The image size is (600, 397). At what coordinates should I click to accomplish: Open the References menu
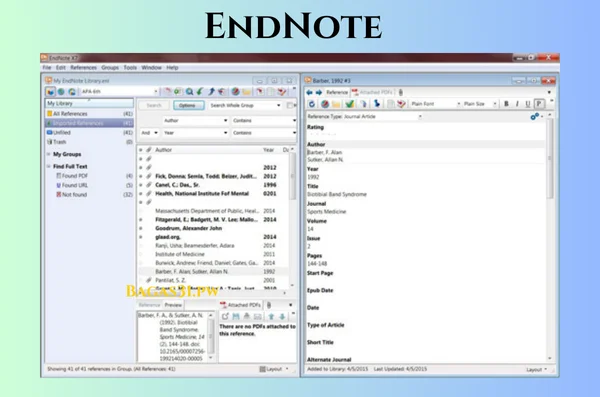coord(83,68)
